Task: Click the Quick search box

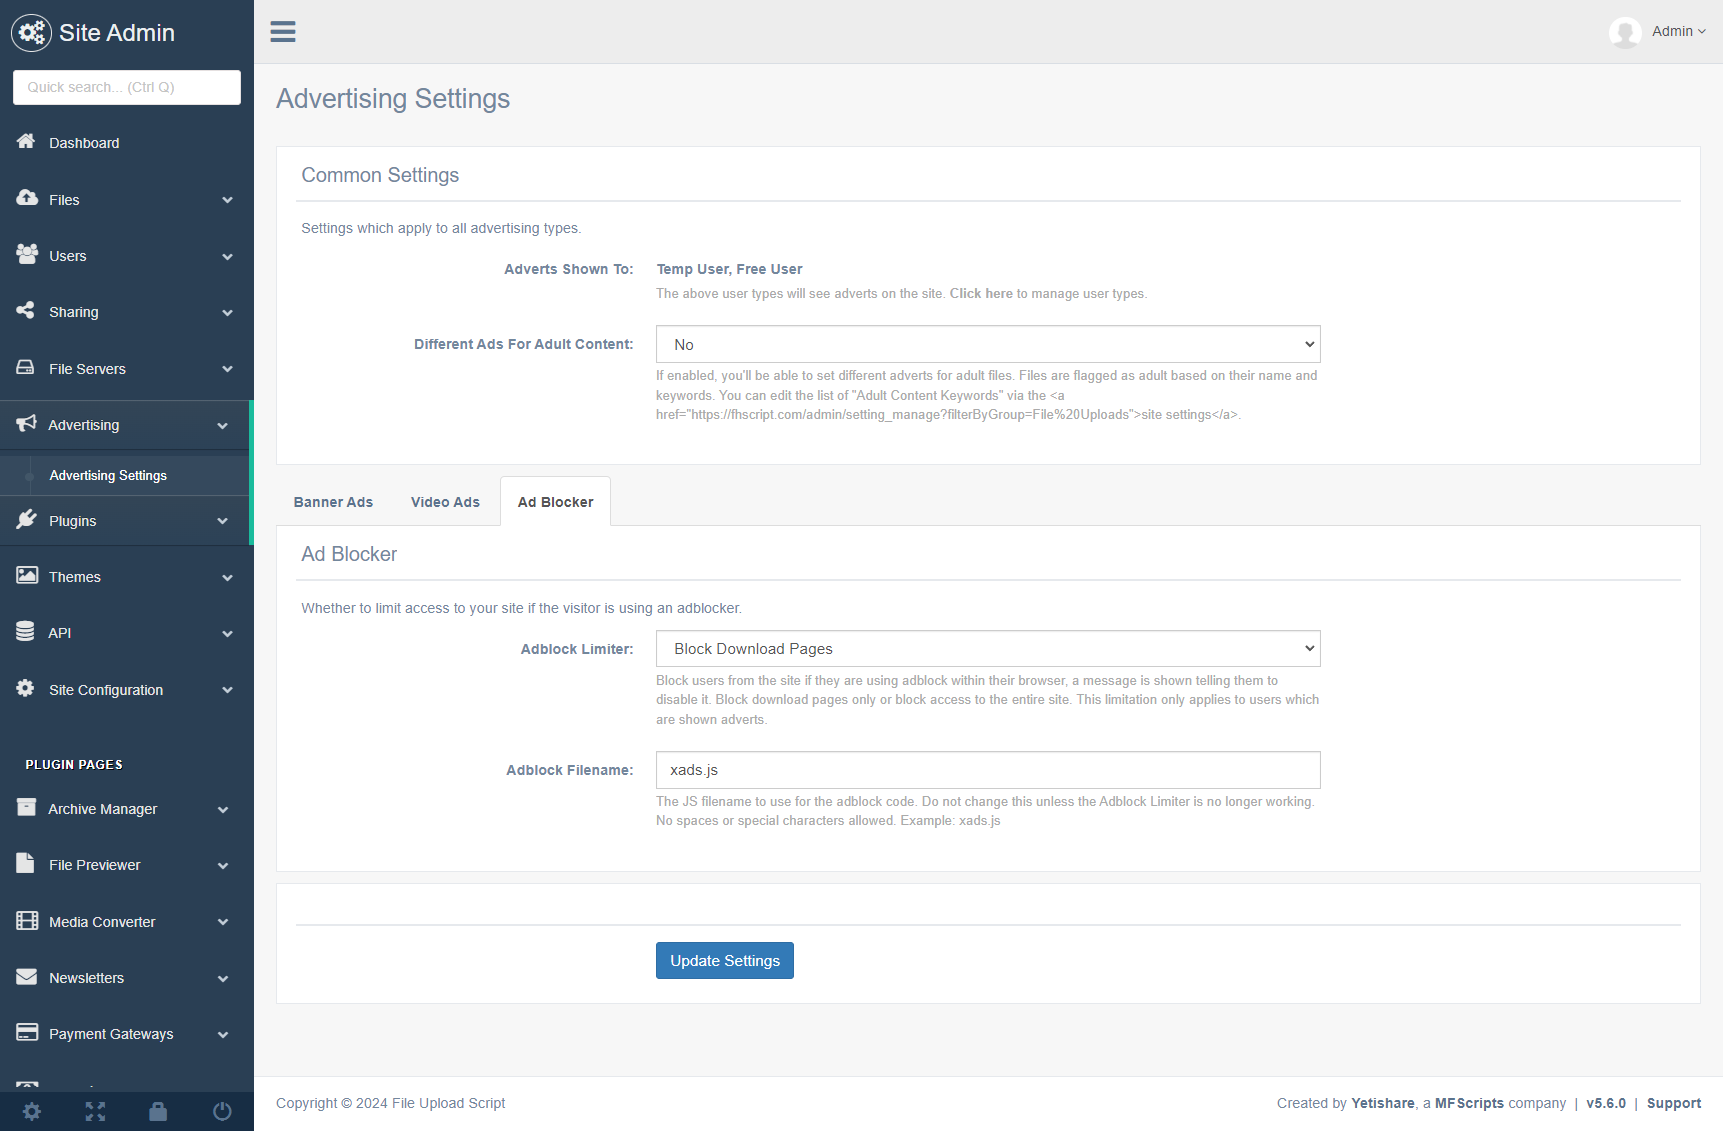Action: tap(126, 87)
